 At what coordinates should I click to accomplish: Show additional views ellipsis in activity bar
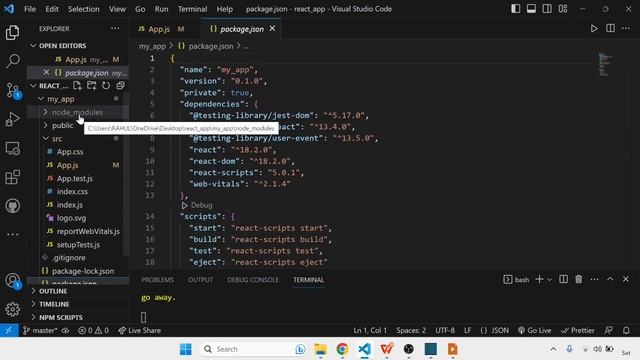pyautogui.click(x=12, y=235)
